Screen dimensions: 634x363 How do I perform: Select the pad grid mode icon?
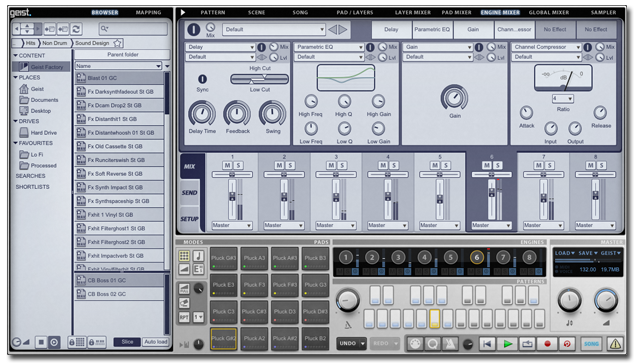tap(184, 255)
